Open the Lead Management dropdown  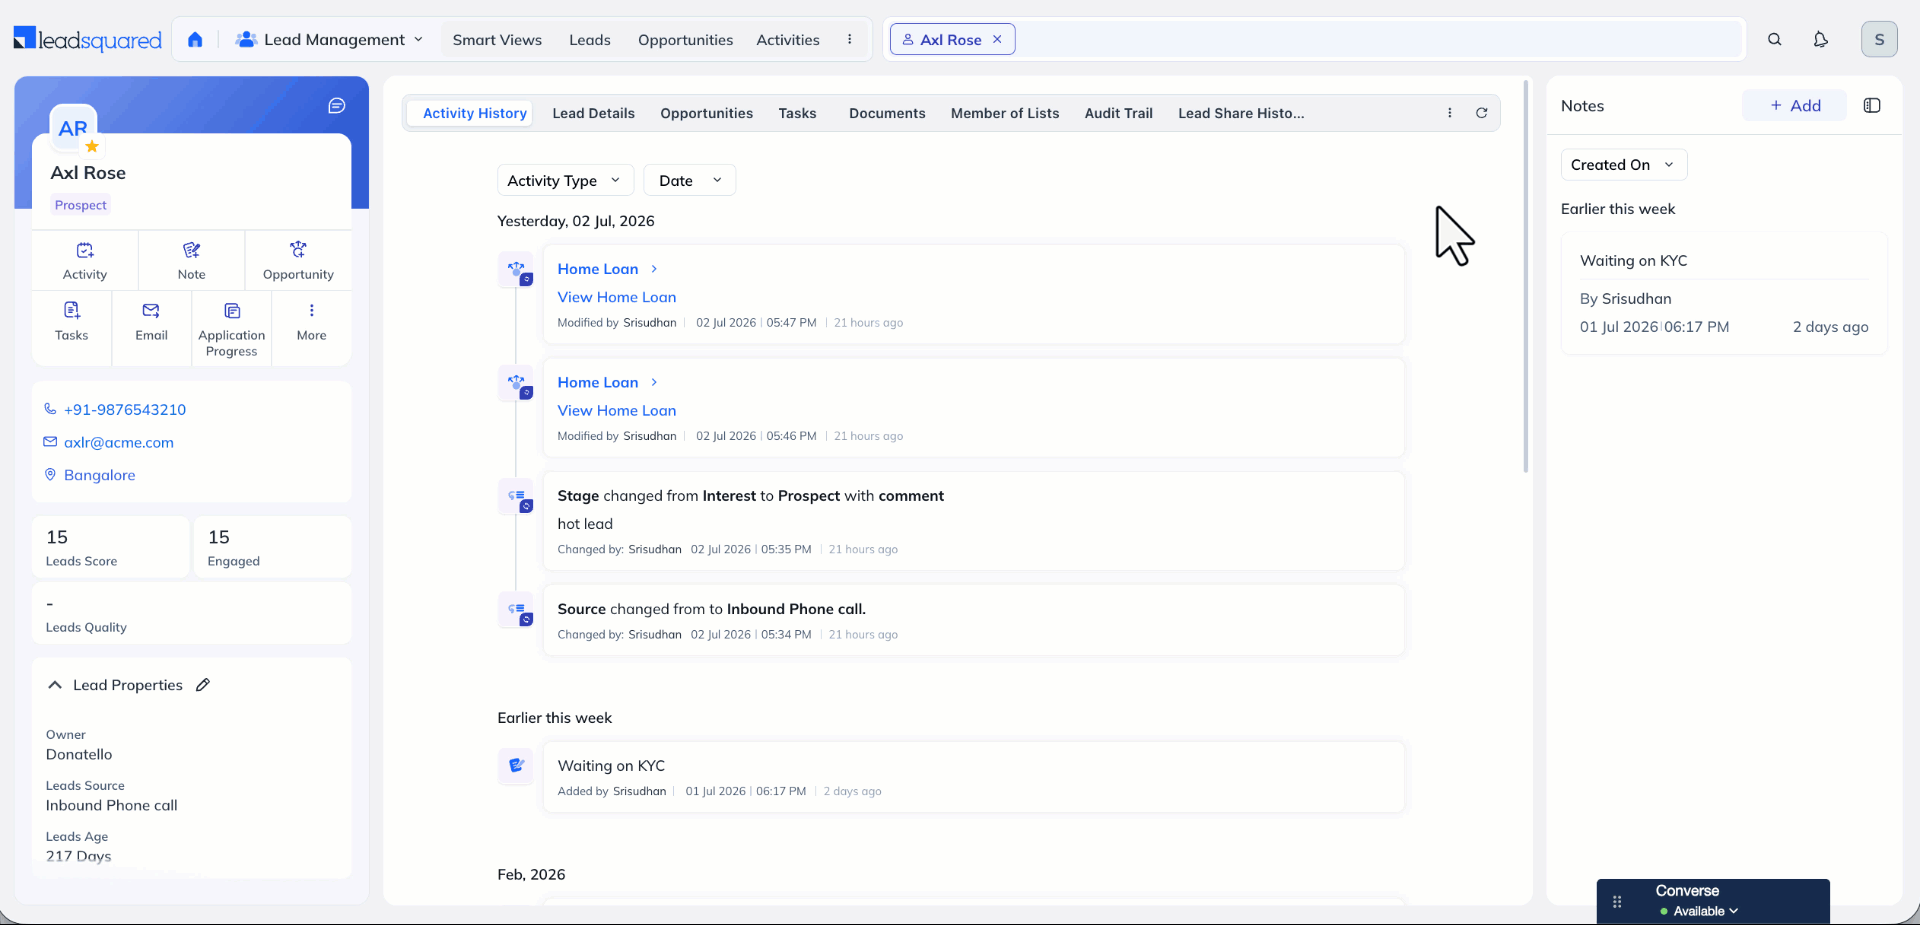pyautogui.click(x=329, y=39)
